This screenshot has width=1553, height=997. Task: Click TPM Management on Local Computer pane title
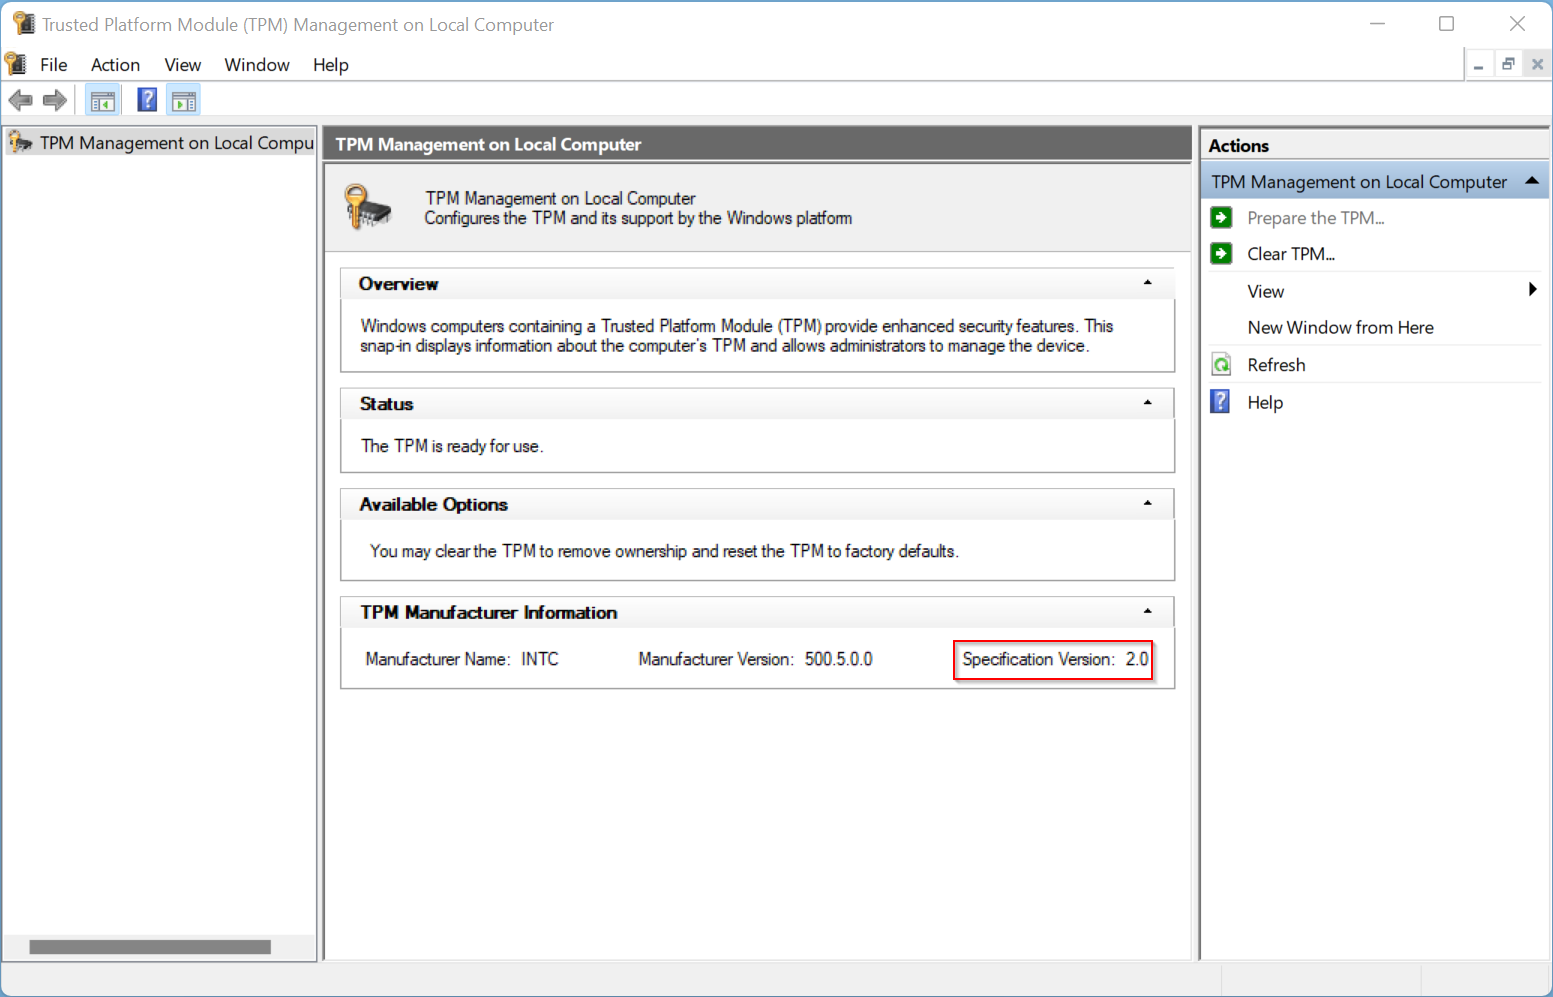point(758,144)
